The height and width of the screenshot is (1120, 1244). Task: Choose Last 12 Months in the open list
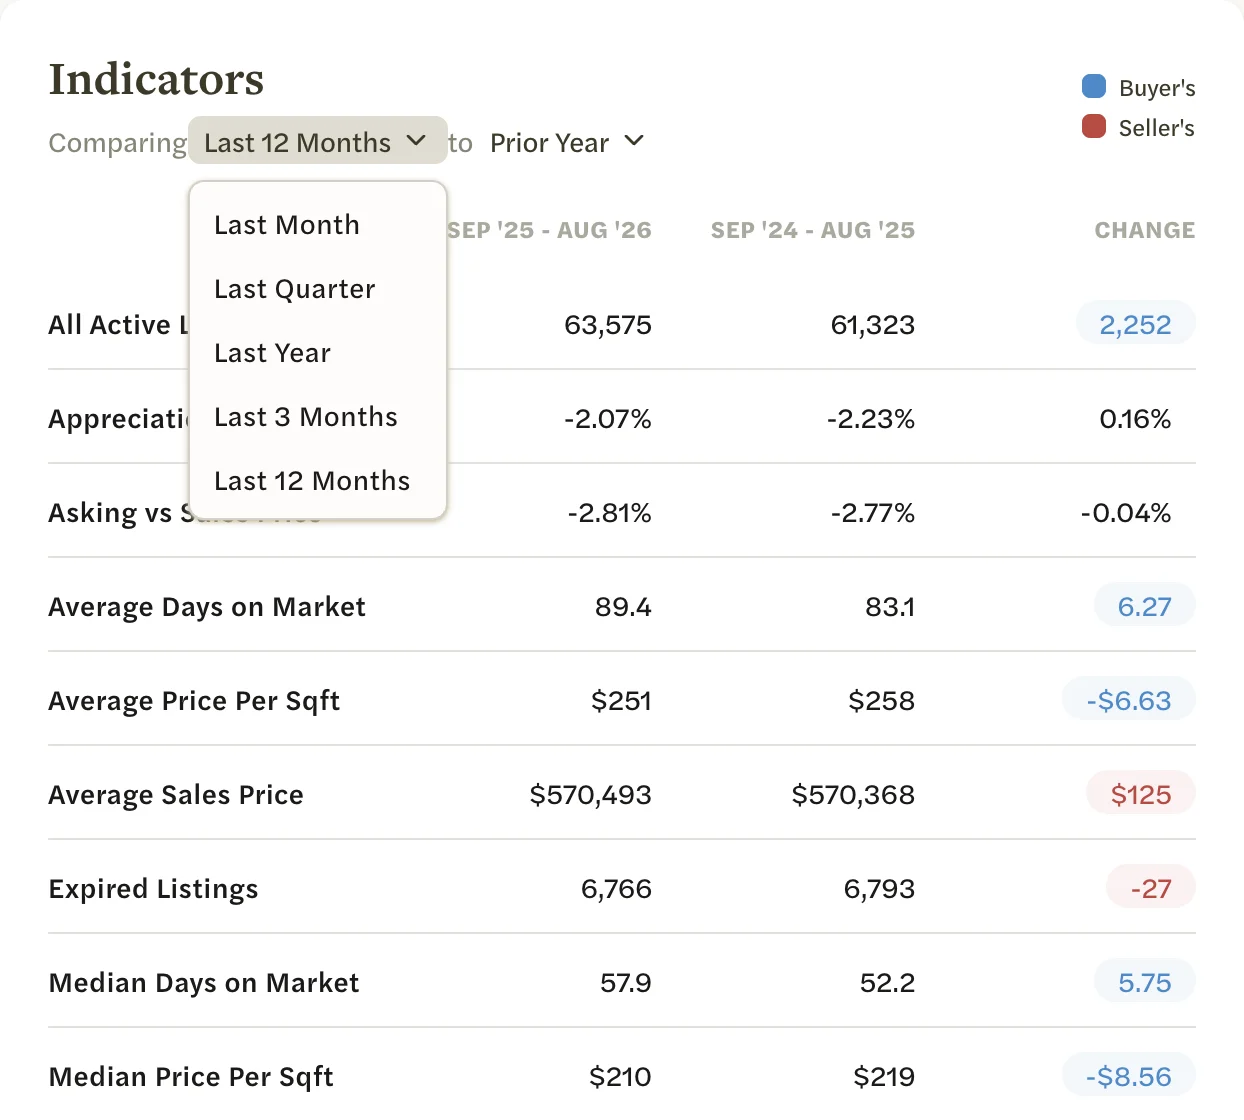point(317,481)
